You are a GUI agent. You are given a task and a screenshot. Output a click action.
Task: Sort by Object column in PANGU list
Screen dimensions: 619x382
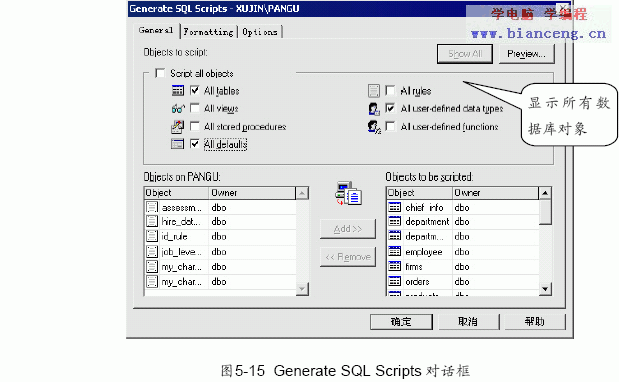(176, 193)
